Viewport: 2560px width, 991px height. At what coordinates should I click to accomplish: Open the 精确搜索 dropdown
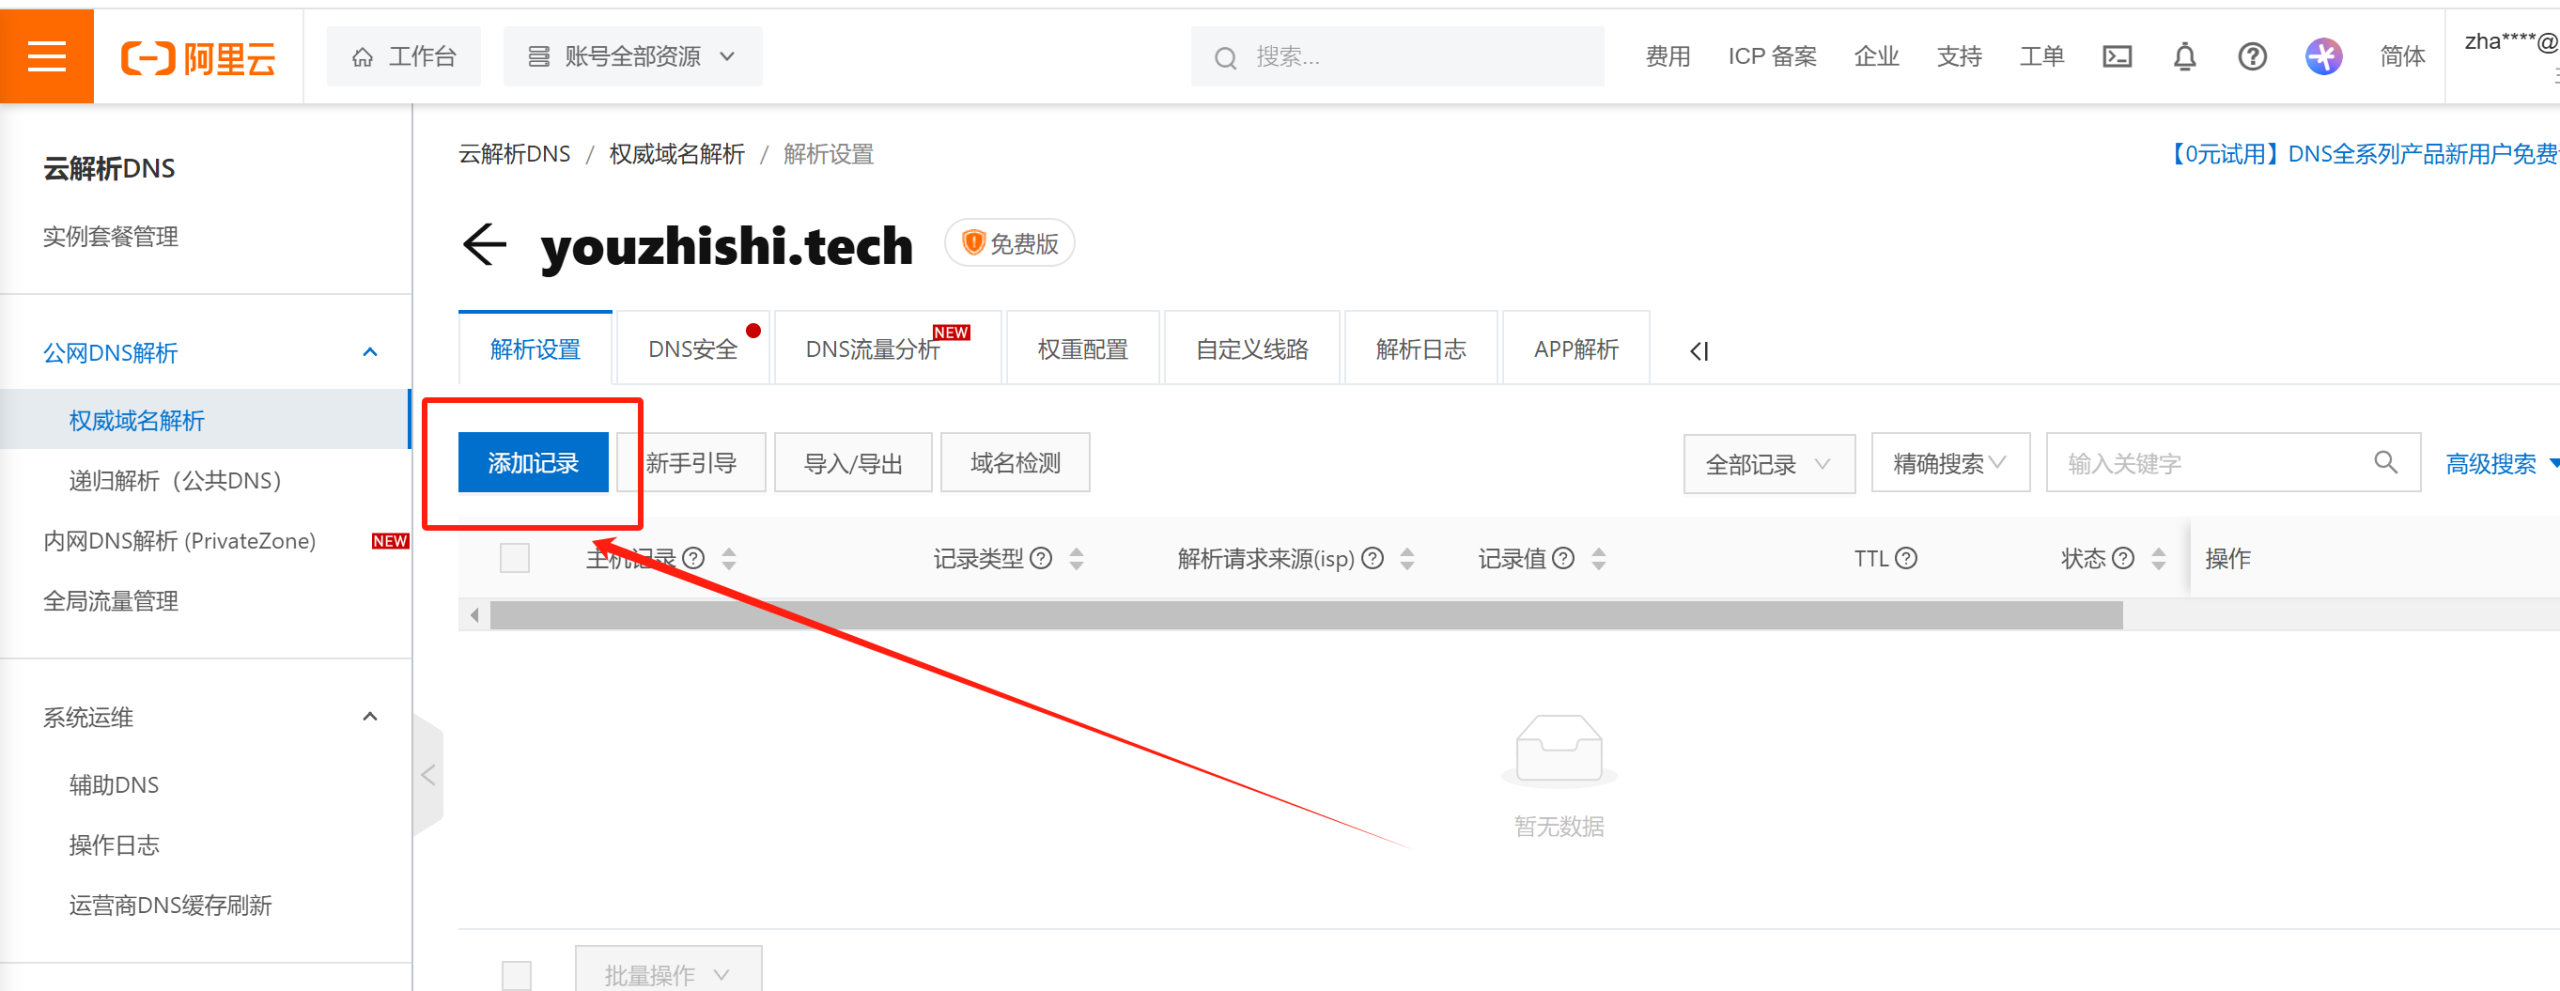coord(1950,463)
